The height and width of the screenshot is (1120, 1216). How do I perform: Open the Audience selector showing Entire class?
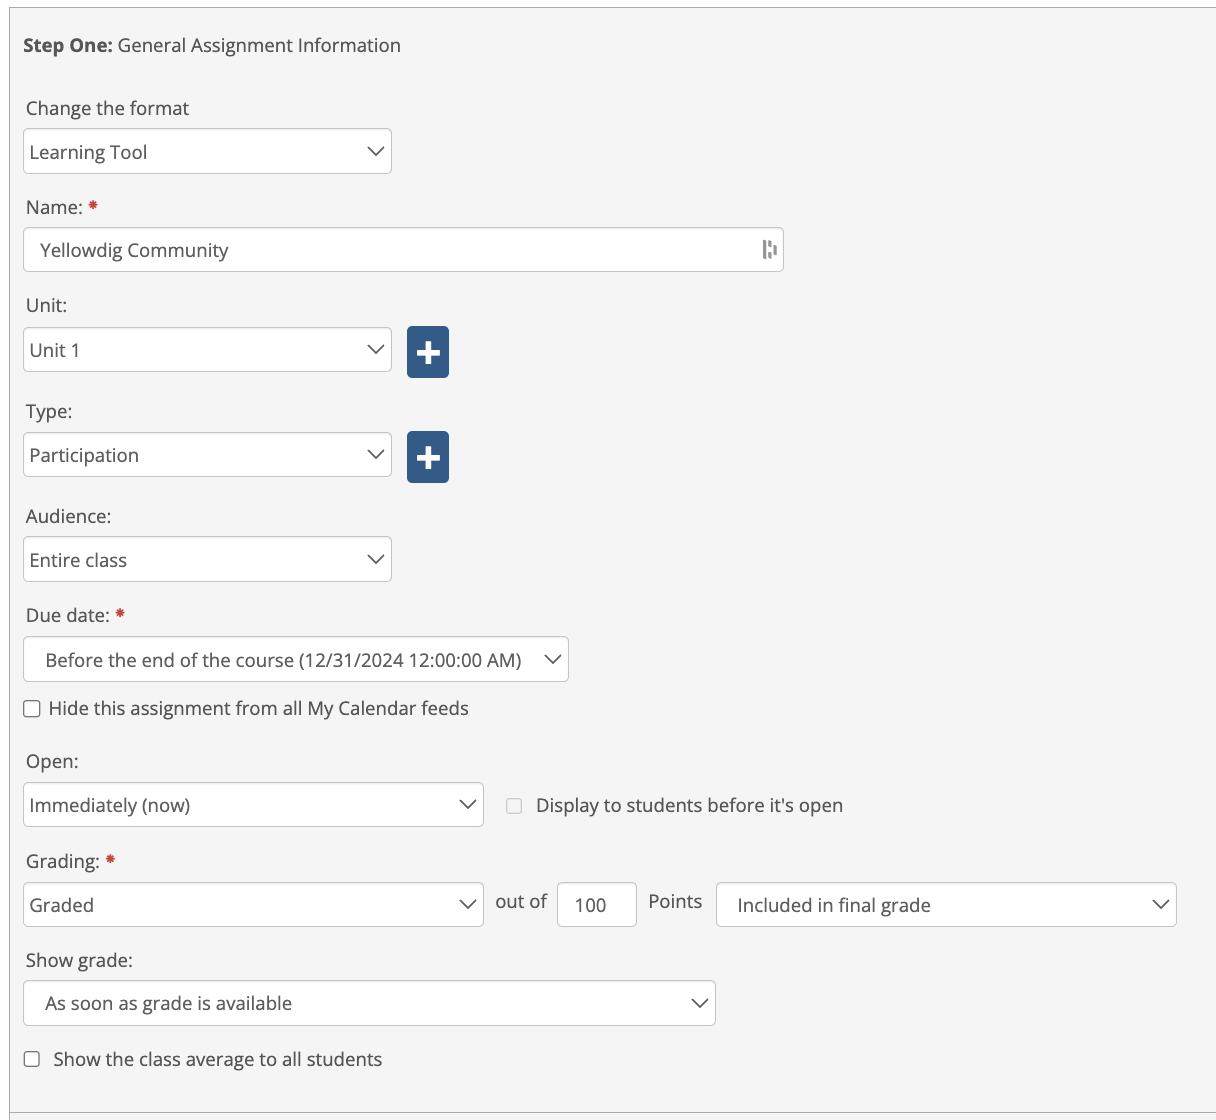point(207,559)
